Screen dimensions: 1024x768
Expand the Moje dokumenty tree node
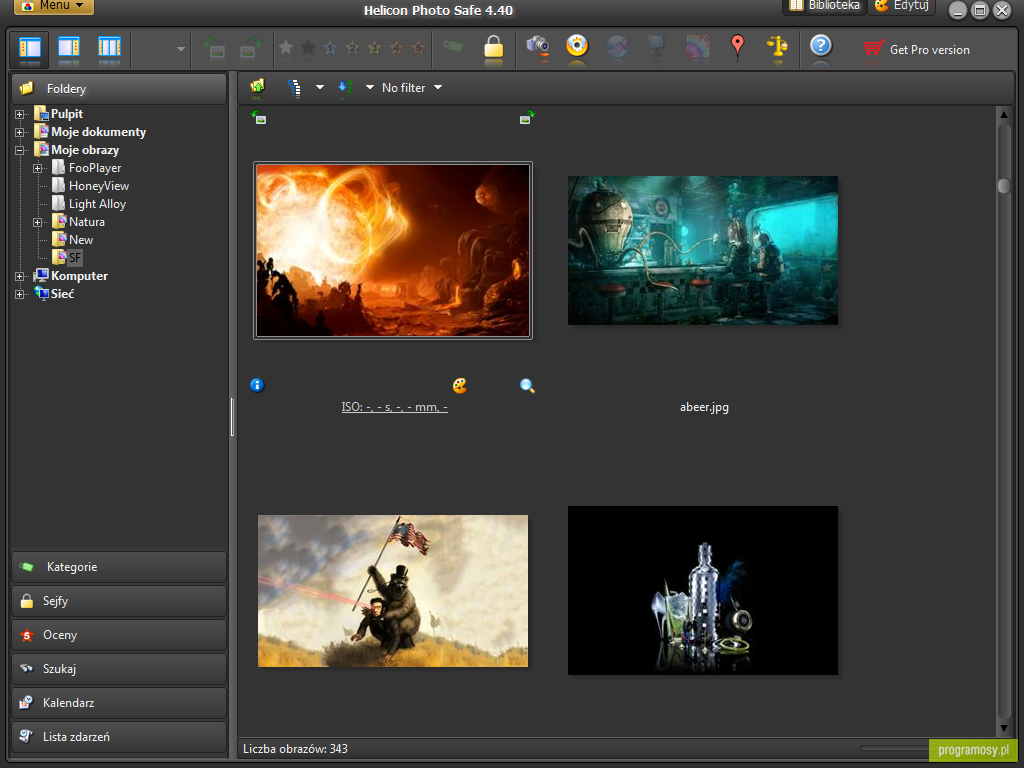click(20, 132)
